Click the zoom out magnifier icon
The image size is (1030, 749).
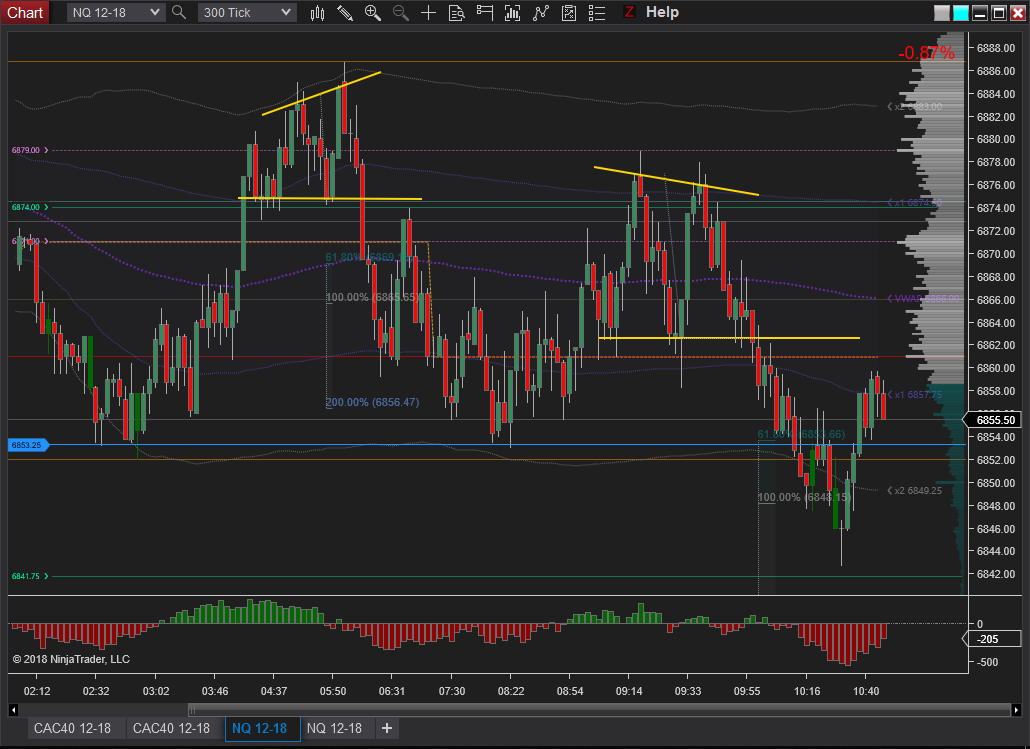point(400,12)
